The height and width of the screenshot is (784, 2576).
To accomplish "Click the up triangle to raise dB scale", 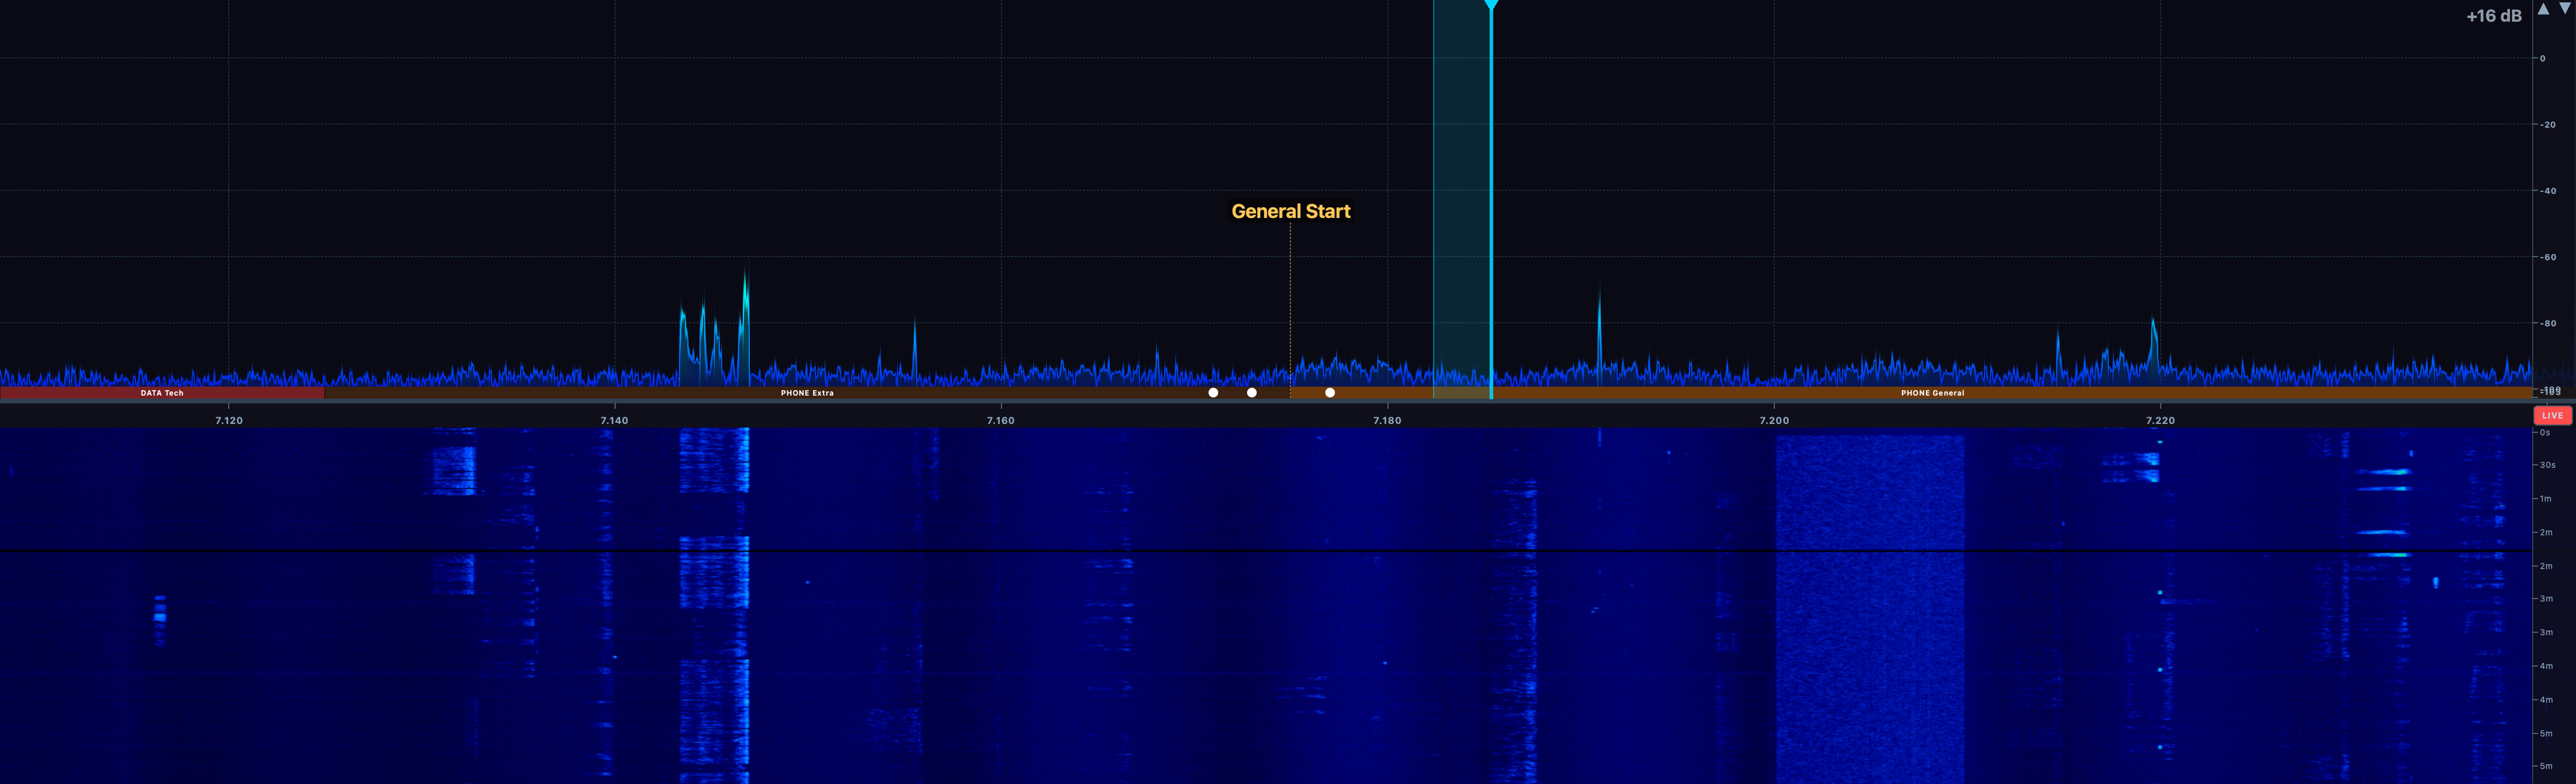I will click(x=2543, y=9).
